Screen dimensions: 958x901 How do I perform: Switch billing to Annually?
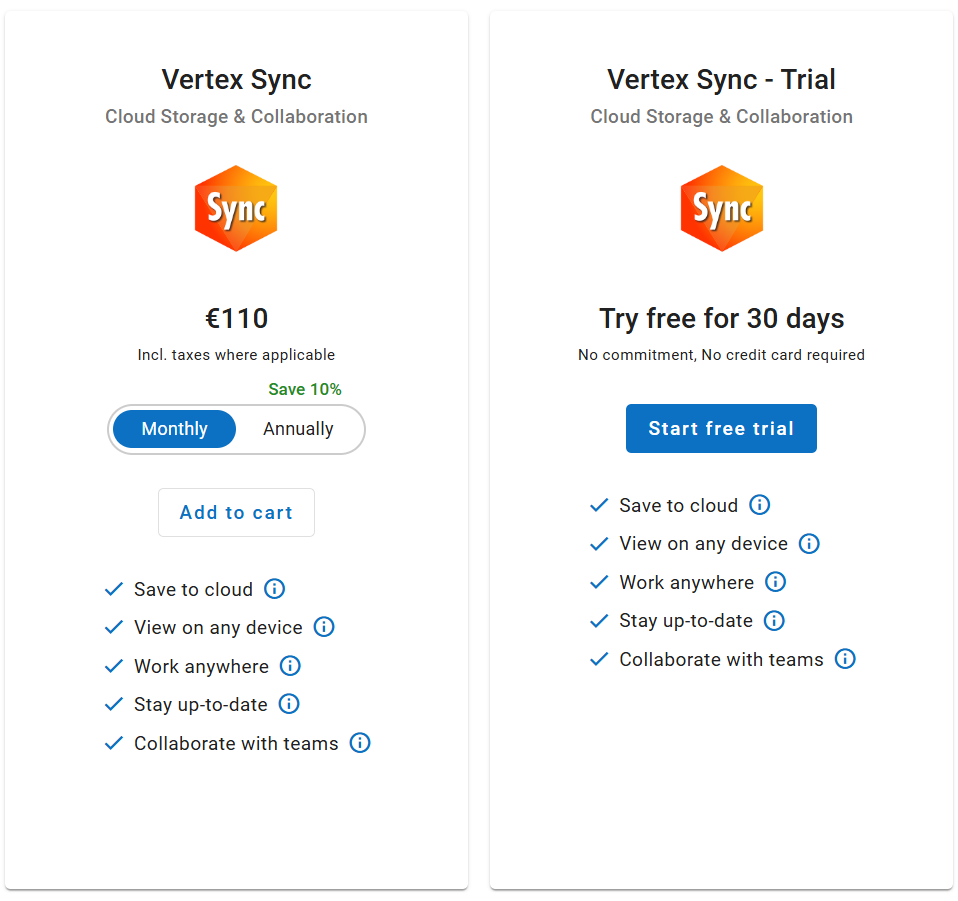(x=298, y=429)
